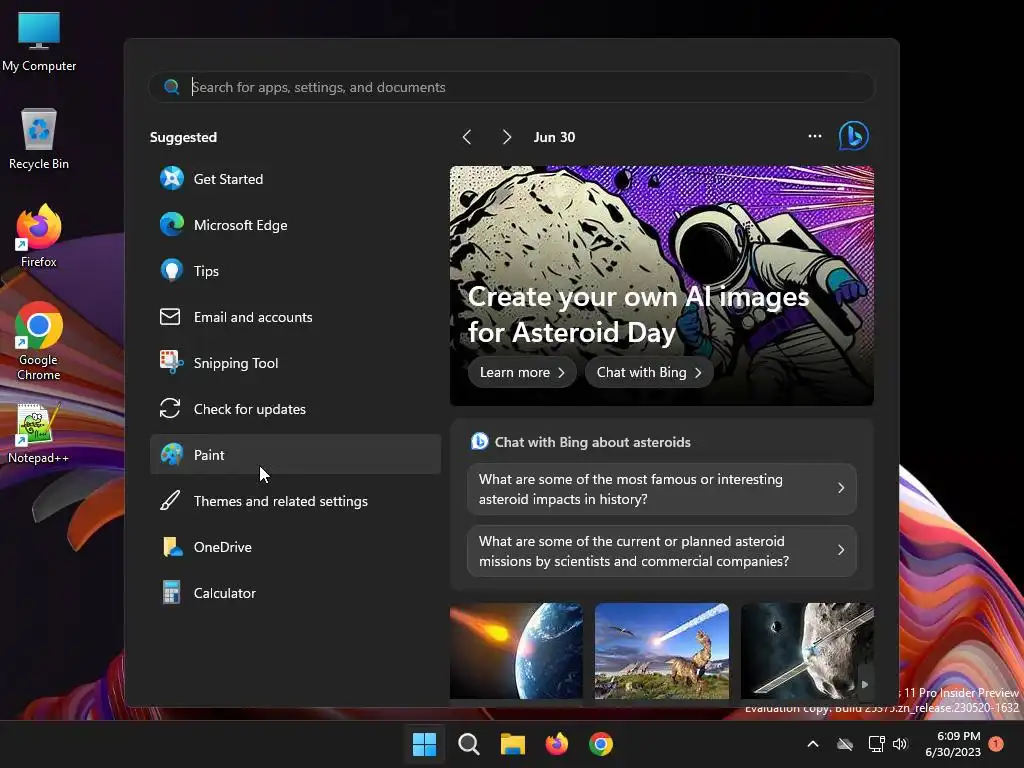
Task: Go to previous day arrow
Action: coord(466,137)
